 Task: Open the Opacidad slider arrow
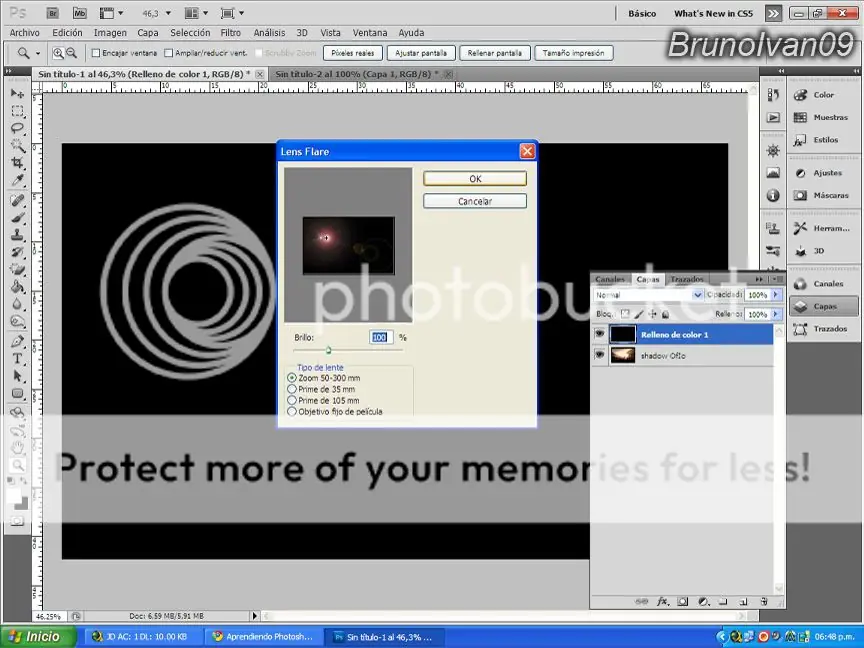point(776,295)
